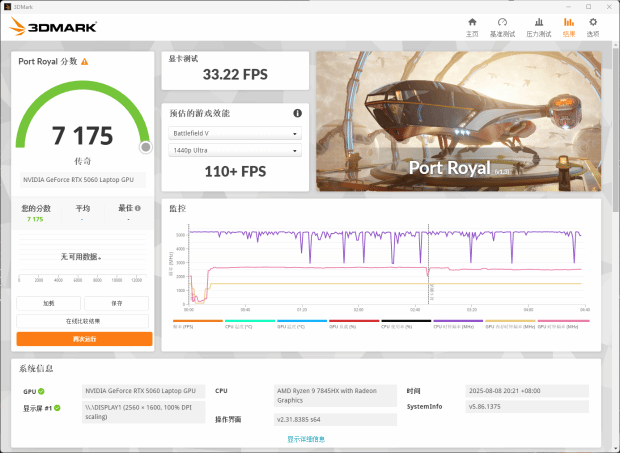
Task: Click the score gauge end knob
Action: pyautogui.click(x=145, y=148)
